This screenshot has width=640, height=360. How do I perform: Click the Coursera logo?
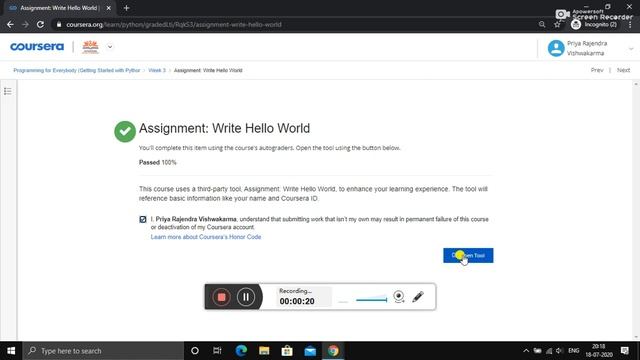[37, 47]
